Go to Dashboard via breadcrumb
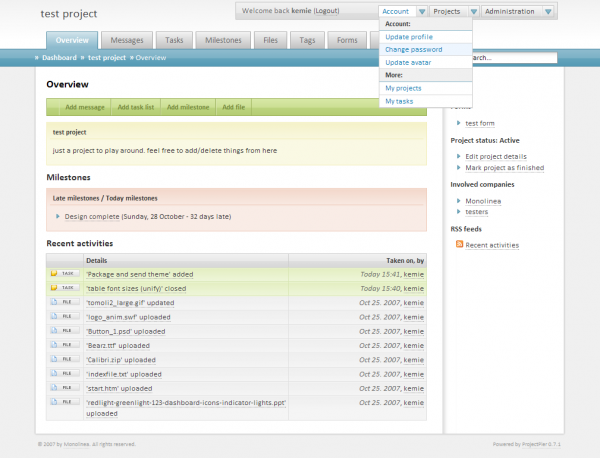The image size is (600, 458). 59,57
